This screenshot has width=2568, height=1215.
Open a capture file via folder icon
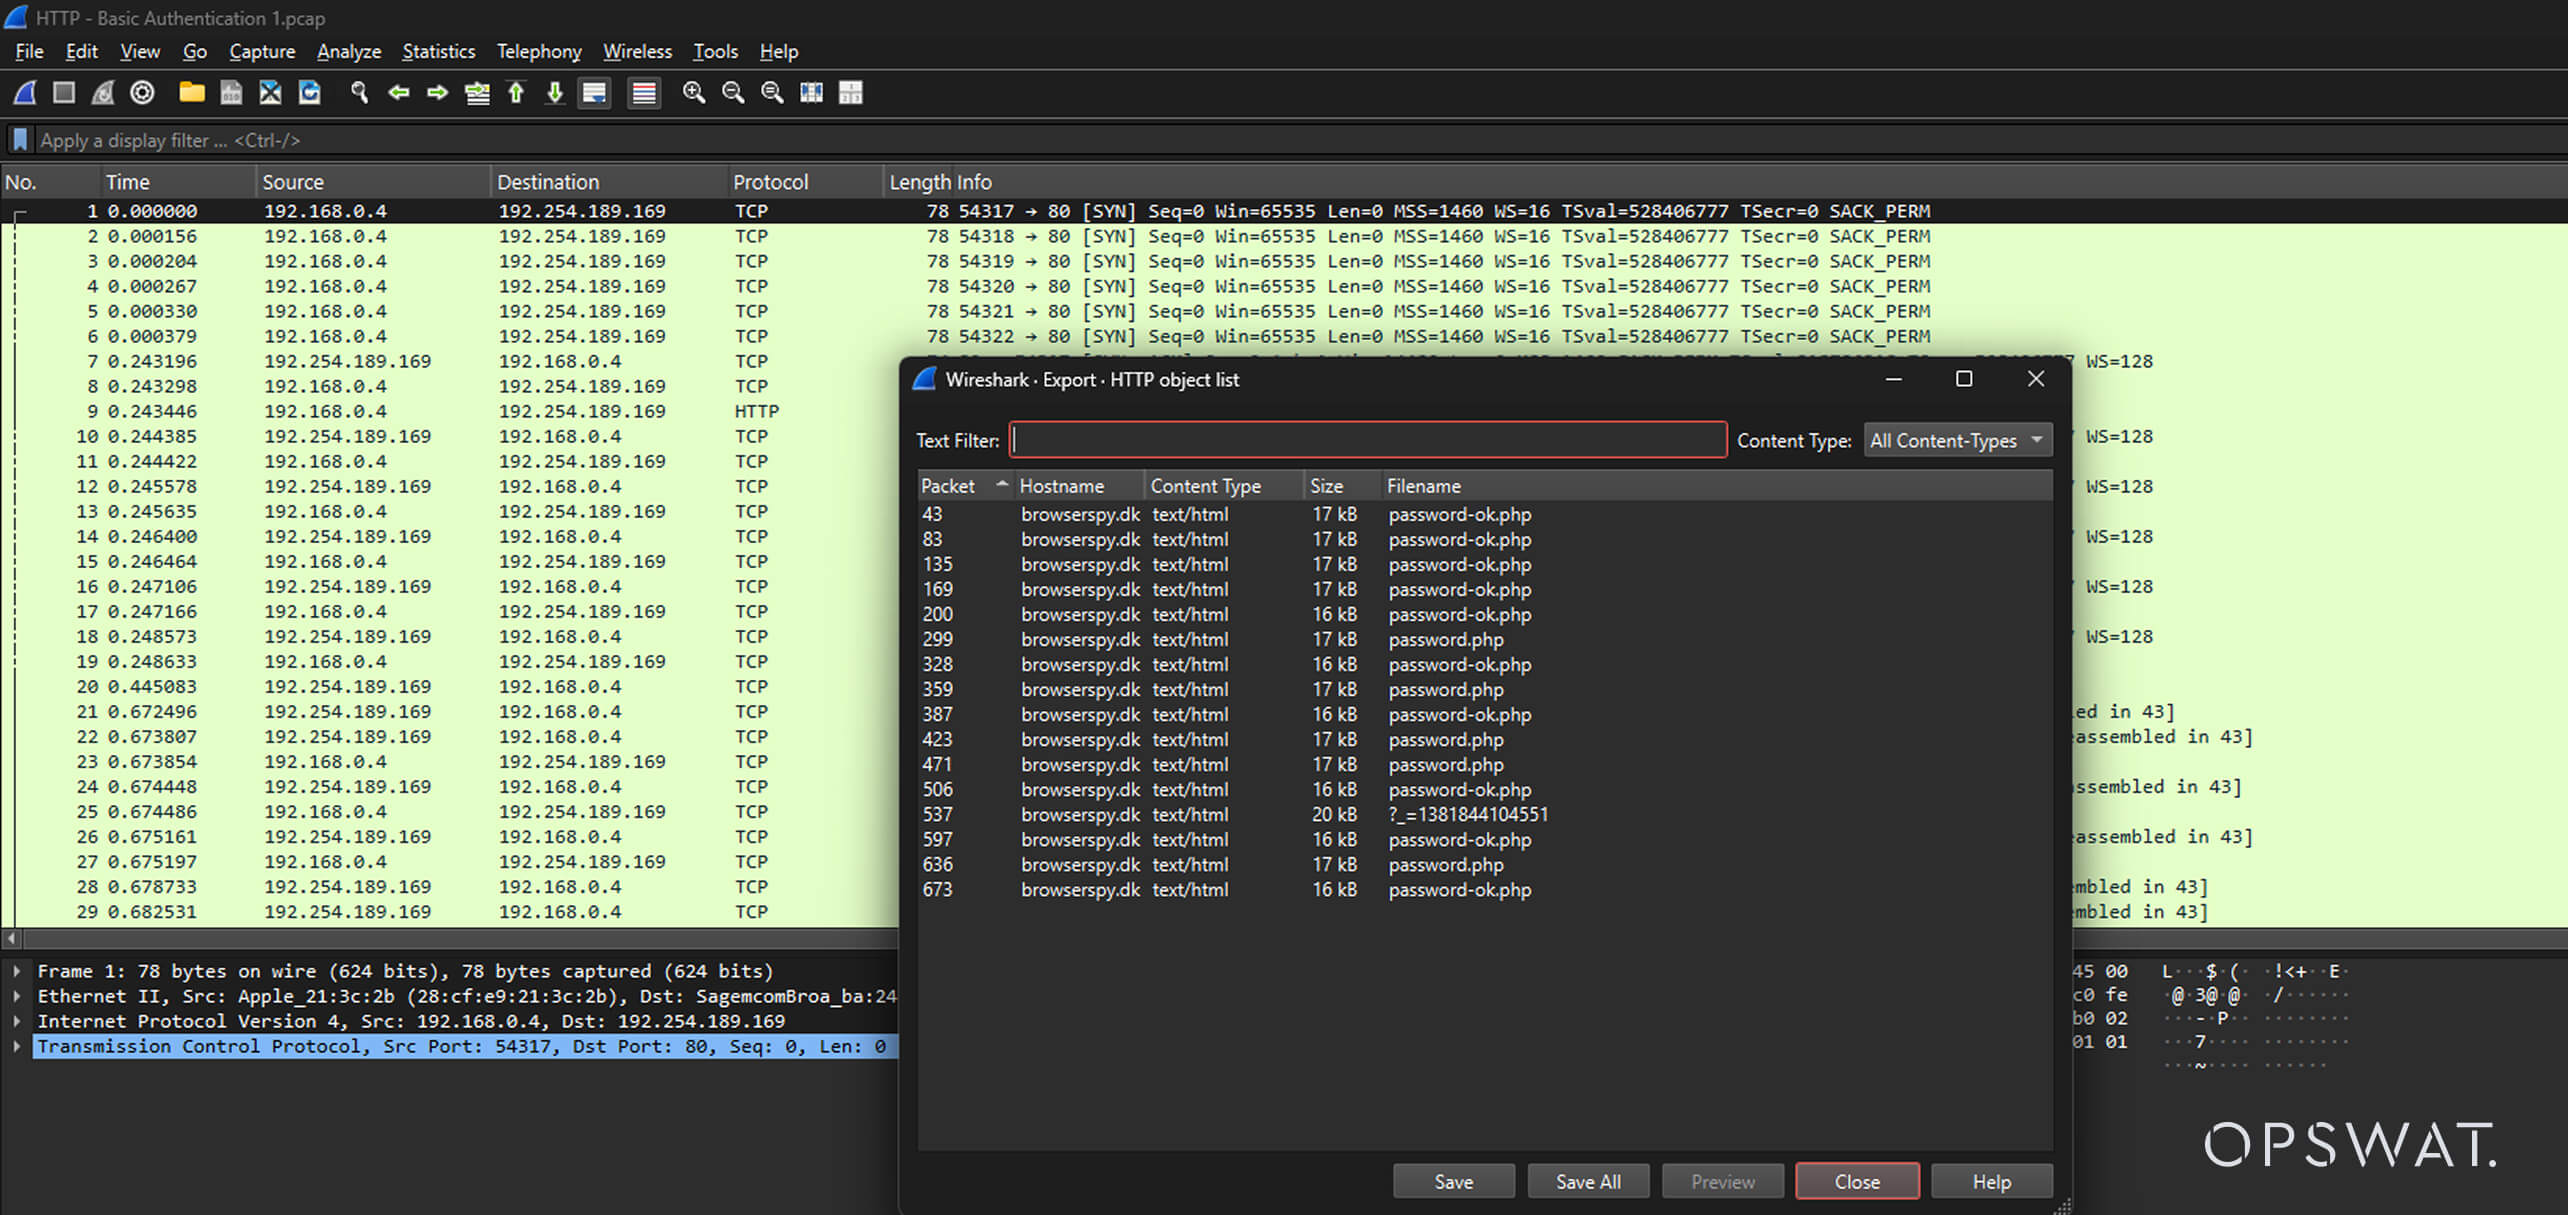[x=191, y=93]
